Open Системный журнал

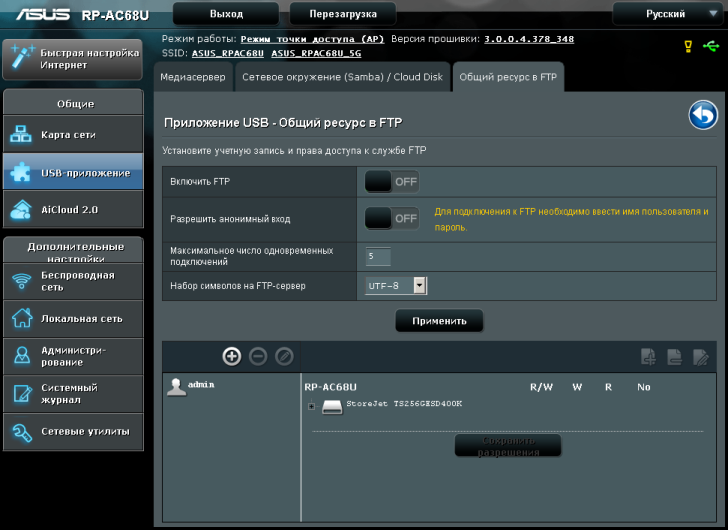[x=73, y=394]
